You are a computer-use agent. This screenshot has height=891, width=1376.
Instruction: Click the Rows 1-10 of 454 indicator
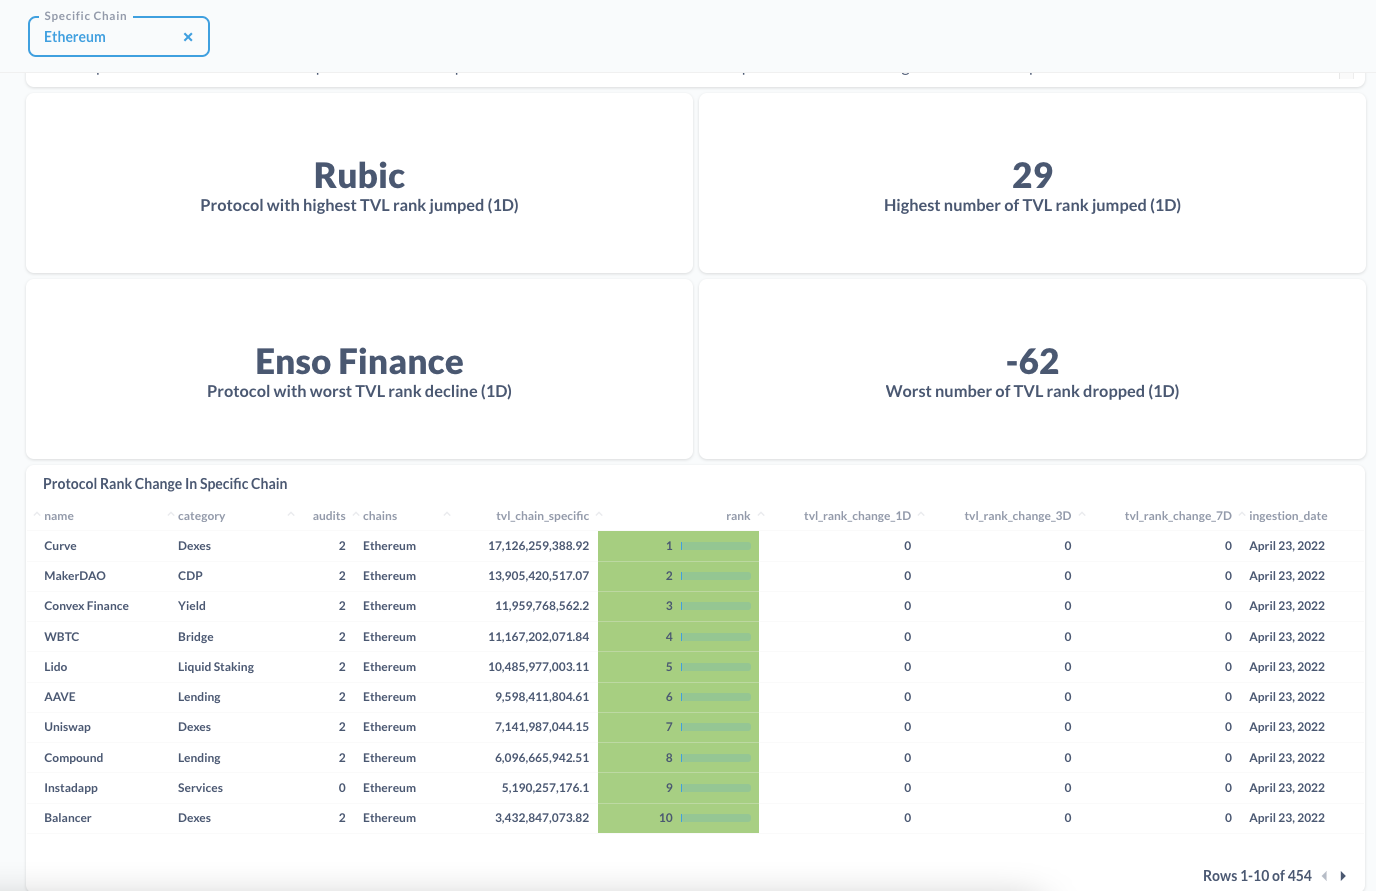coord(1257,876)
